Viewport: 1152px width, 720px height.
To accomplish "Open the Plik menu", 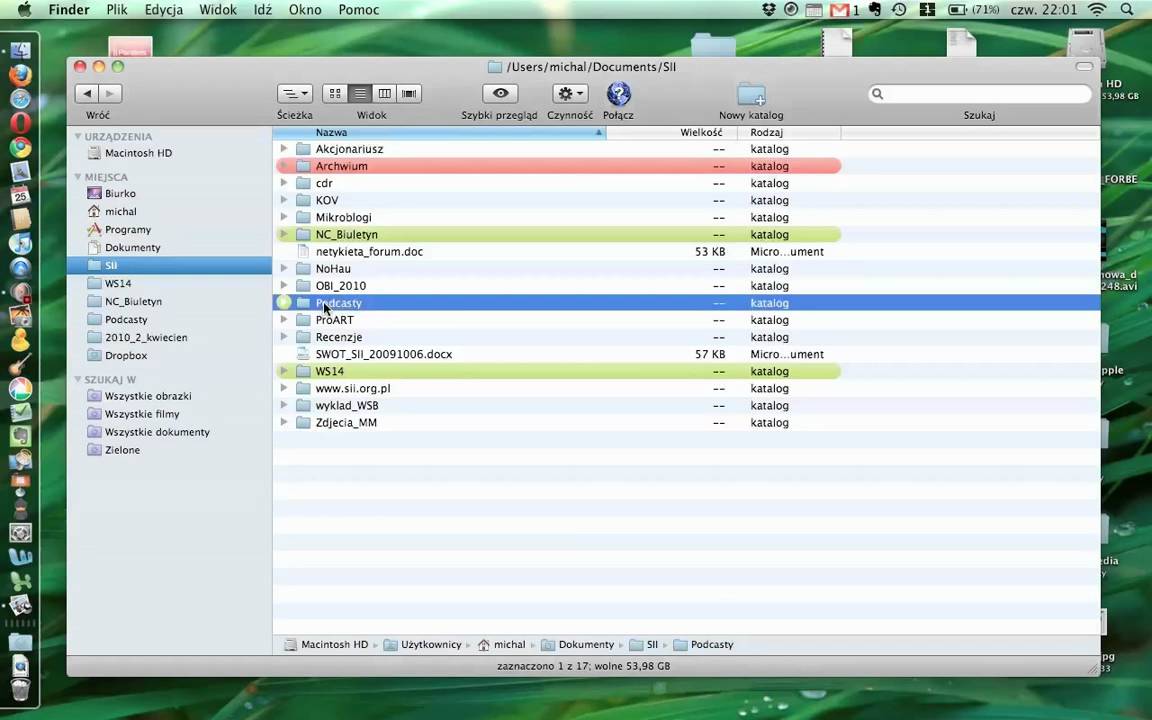I will coord(117,10).
